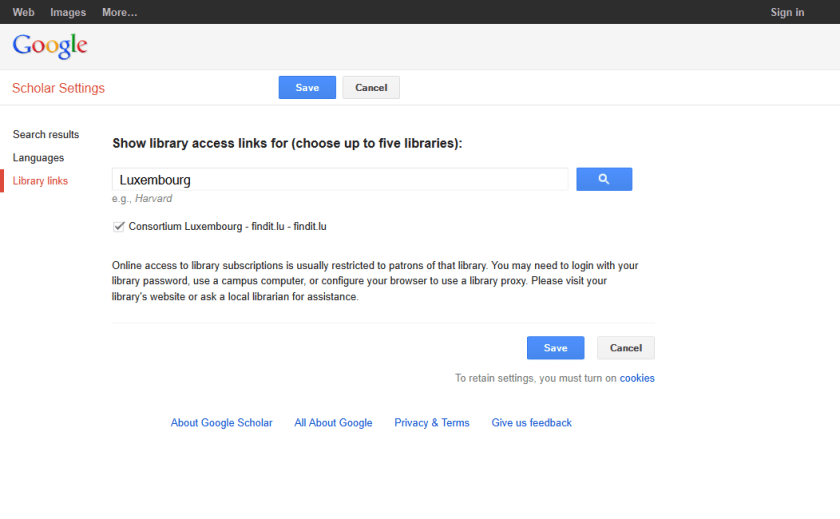The height and width of the screenshot is (519, 840).
Task: Select the Library links section
Action: (40, 181)
